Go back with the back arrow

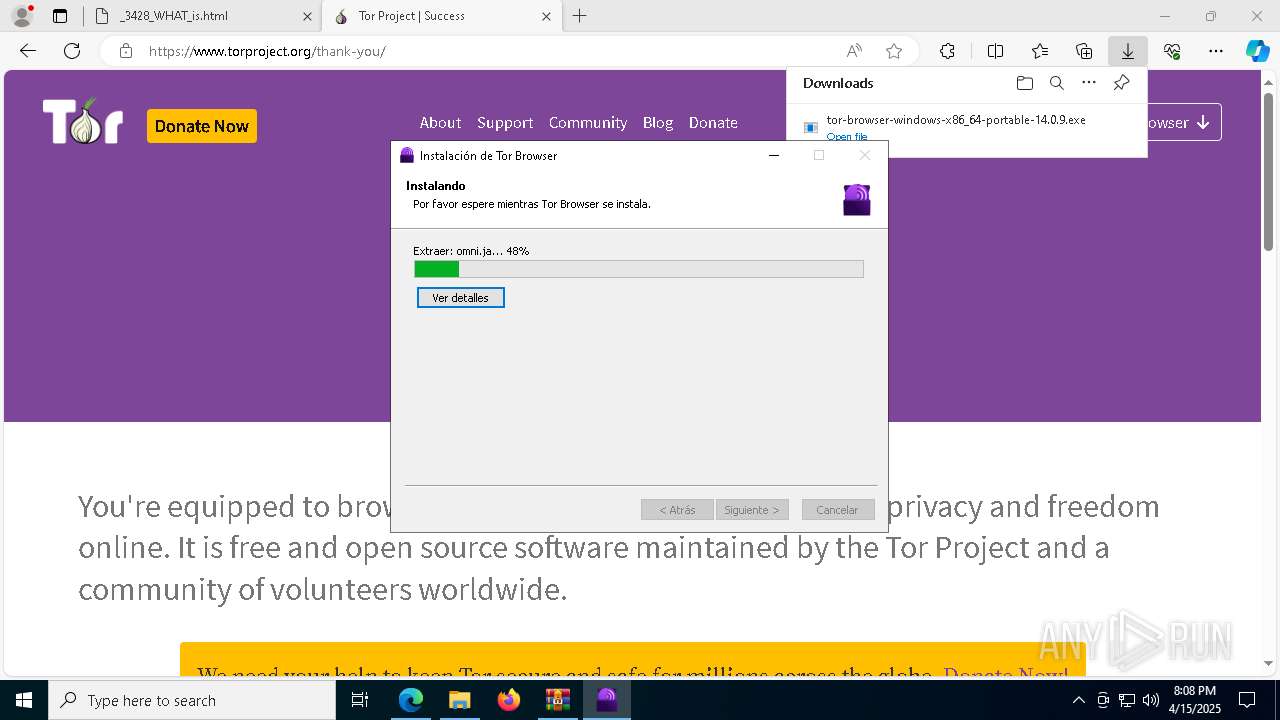28,51
